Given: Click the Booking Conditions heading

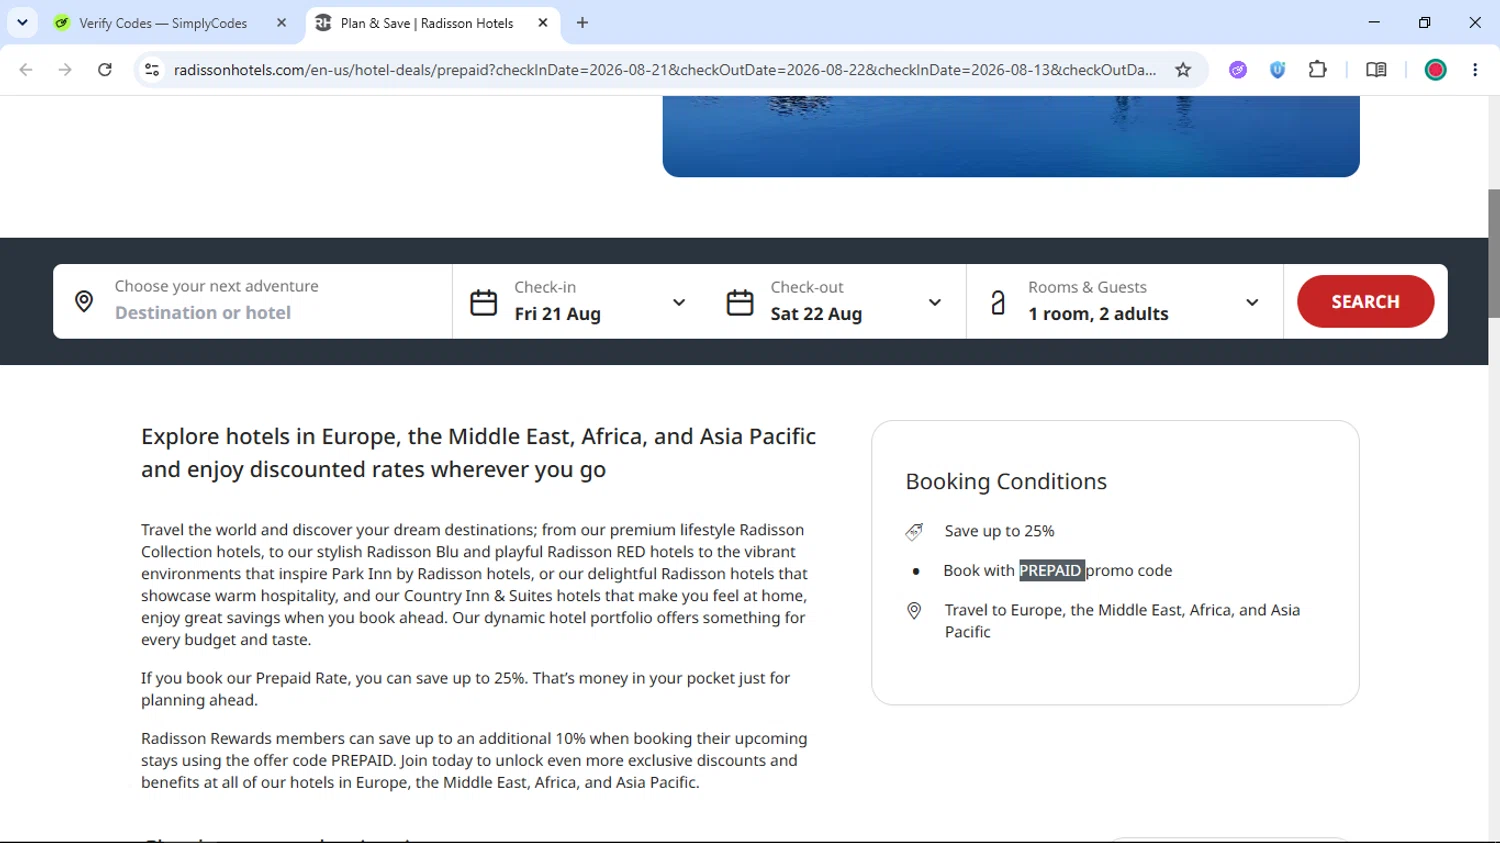Looking at the screenshot, I should point(1006,481).
